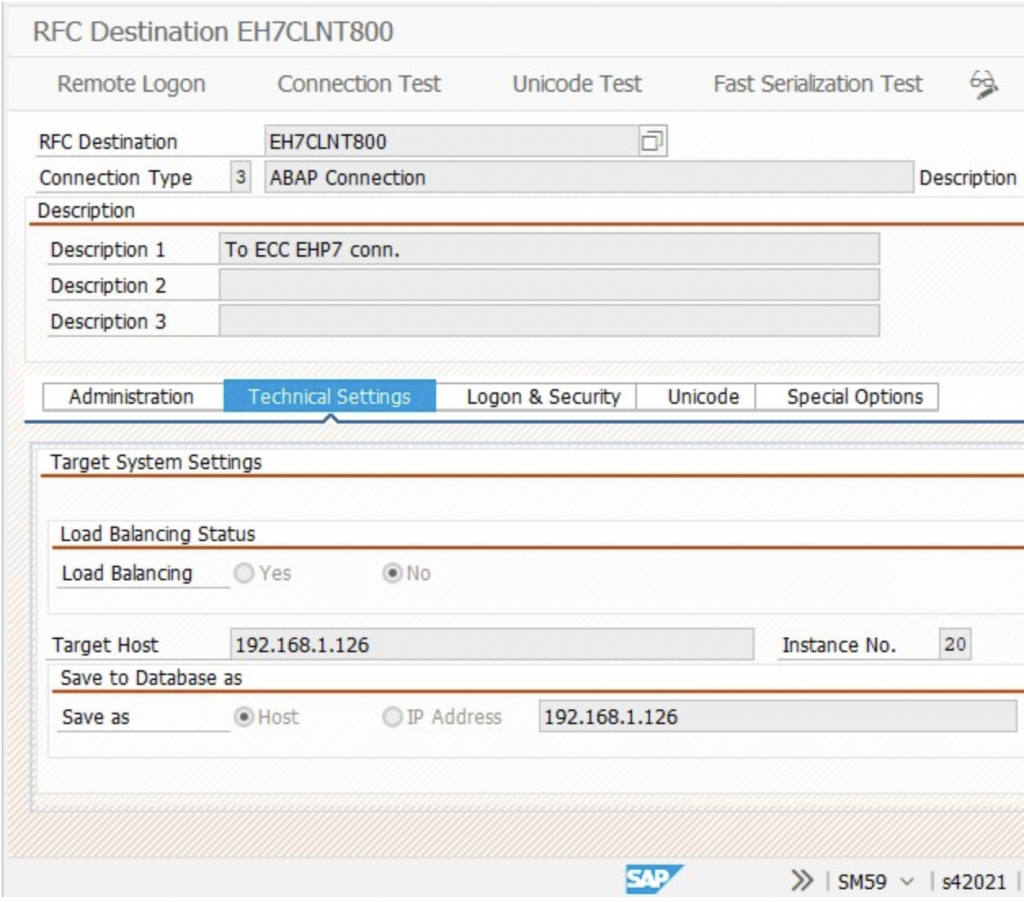Open the Logon & Security tab
The width and height of the screenshot is (1024, 902).
tap(543, 397)
